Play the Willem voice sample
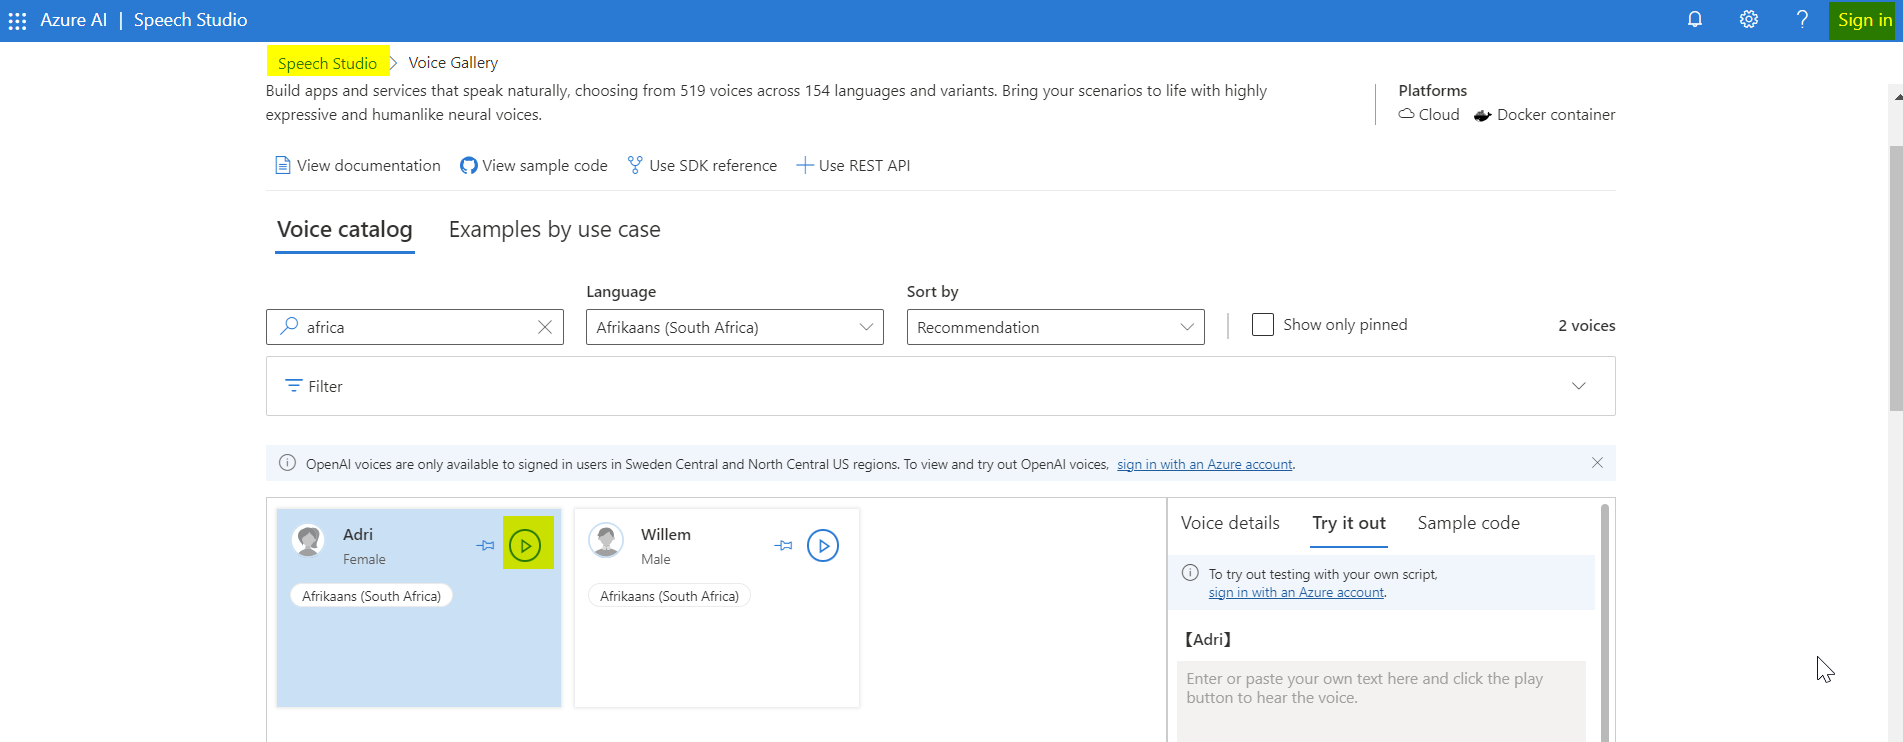Image resolution: width=1903 pixels, height=742 pixels. [823, 545]
